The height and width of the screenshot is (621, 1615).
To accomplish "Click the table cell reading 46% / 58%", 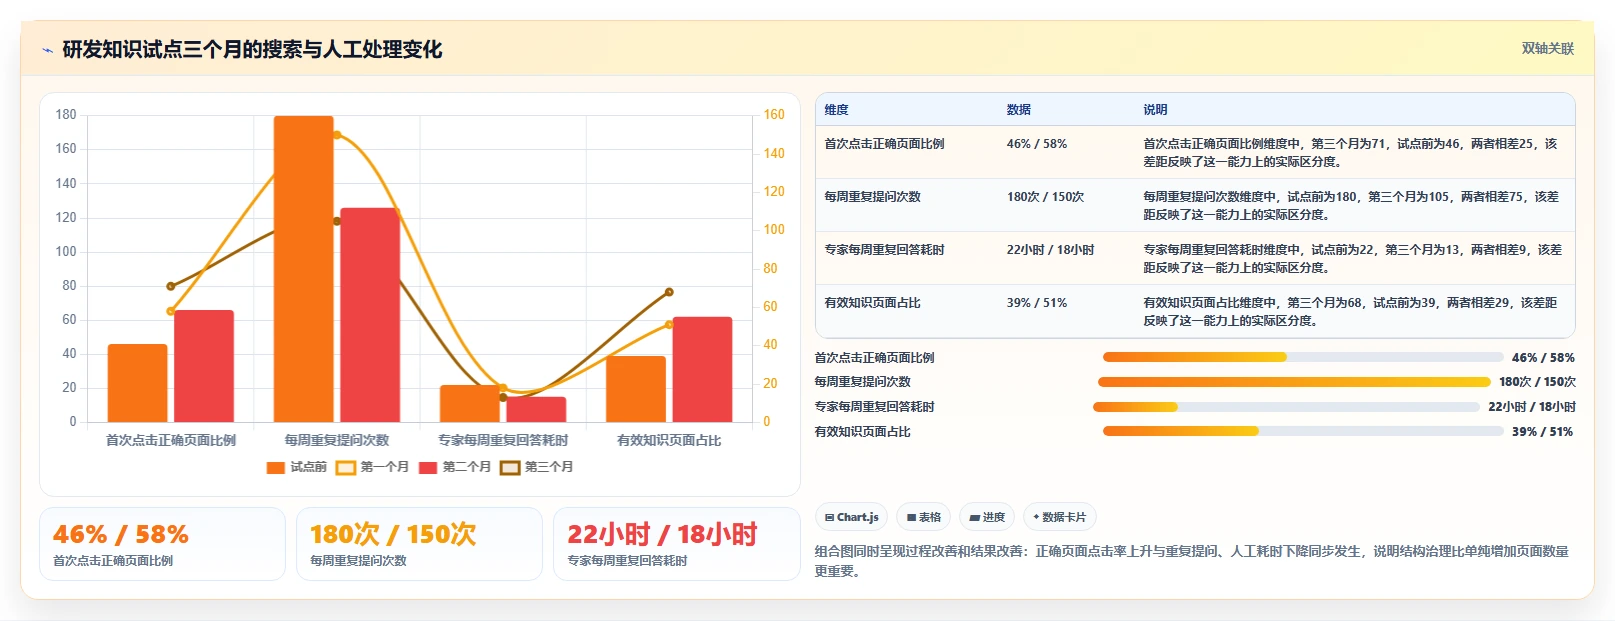I will point(1037,144).
